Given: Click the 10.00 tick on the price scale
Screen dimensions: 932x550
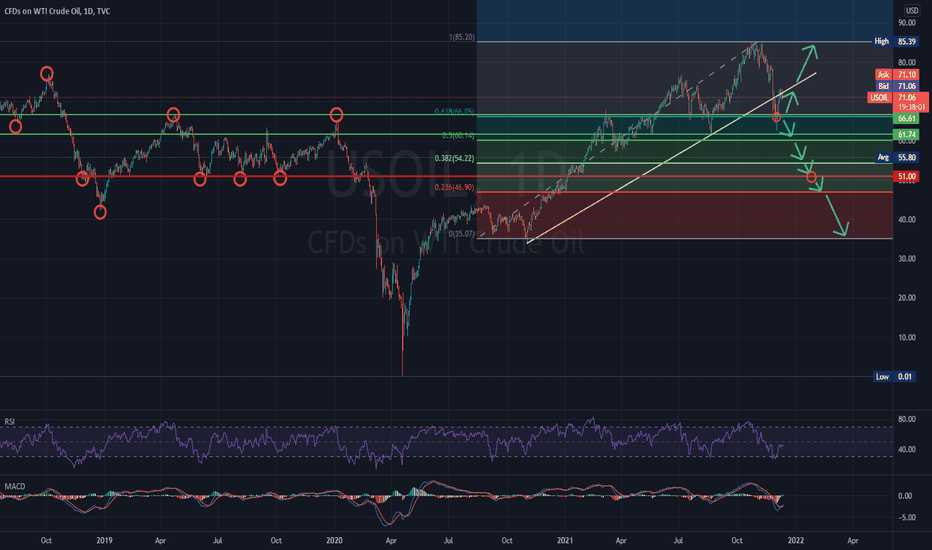Looking at the screenshot, I should 906,337.
